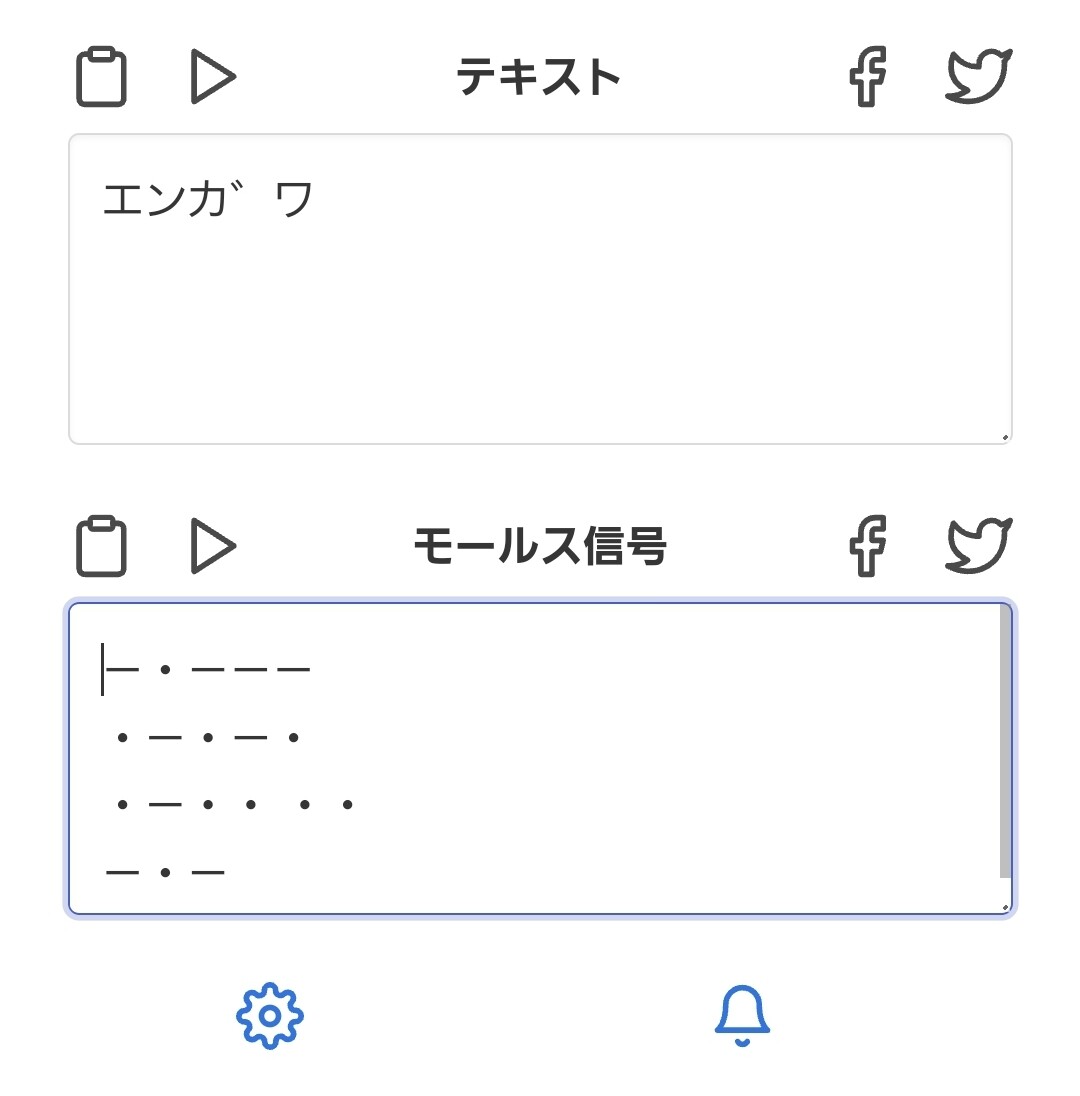Click the last Morse line －・－
Image resolution: width=1080 pixels, height=1096 pixels.
[x=166, y=873]
